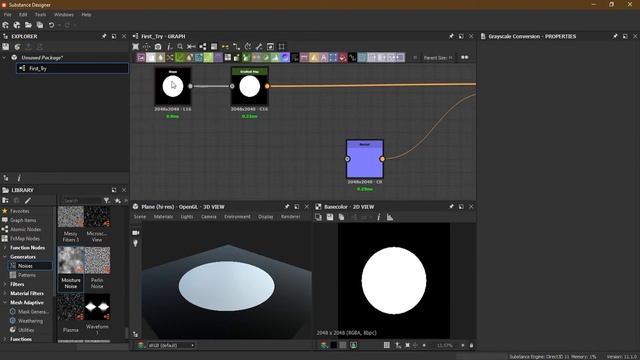
Task: Click the save icon in Explorer toolbar
Action: click(6, 47)
